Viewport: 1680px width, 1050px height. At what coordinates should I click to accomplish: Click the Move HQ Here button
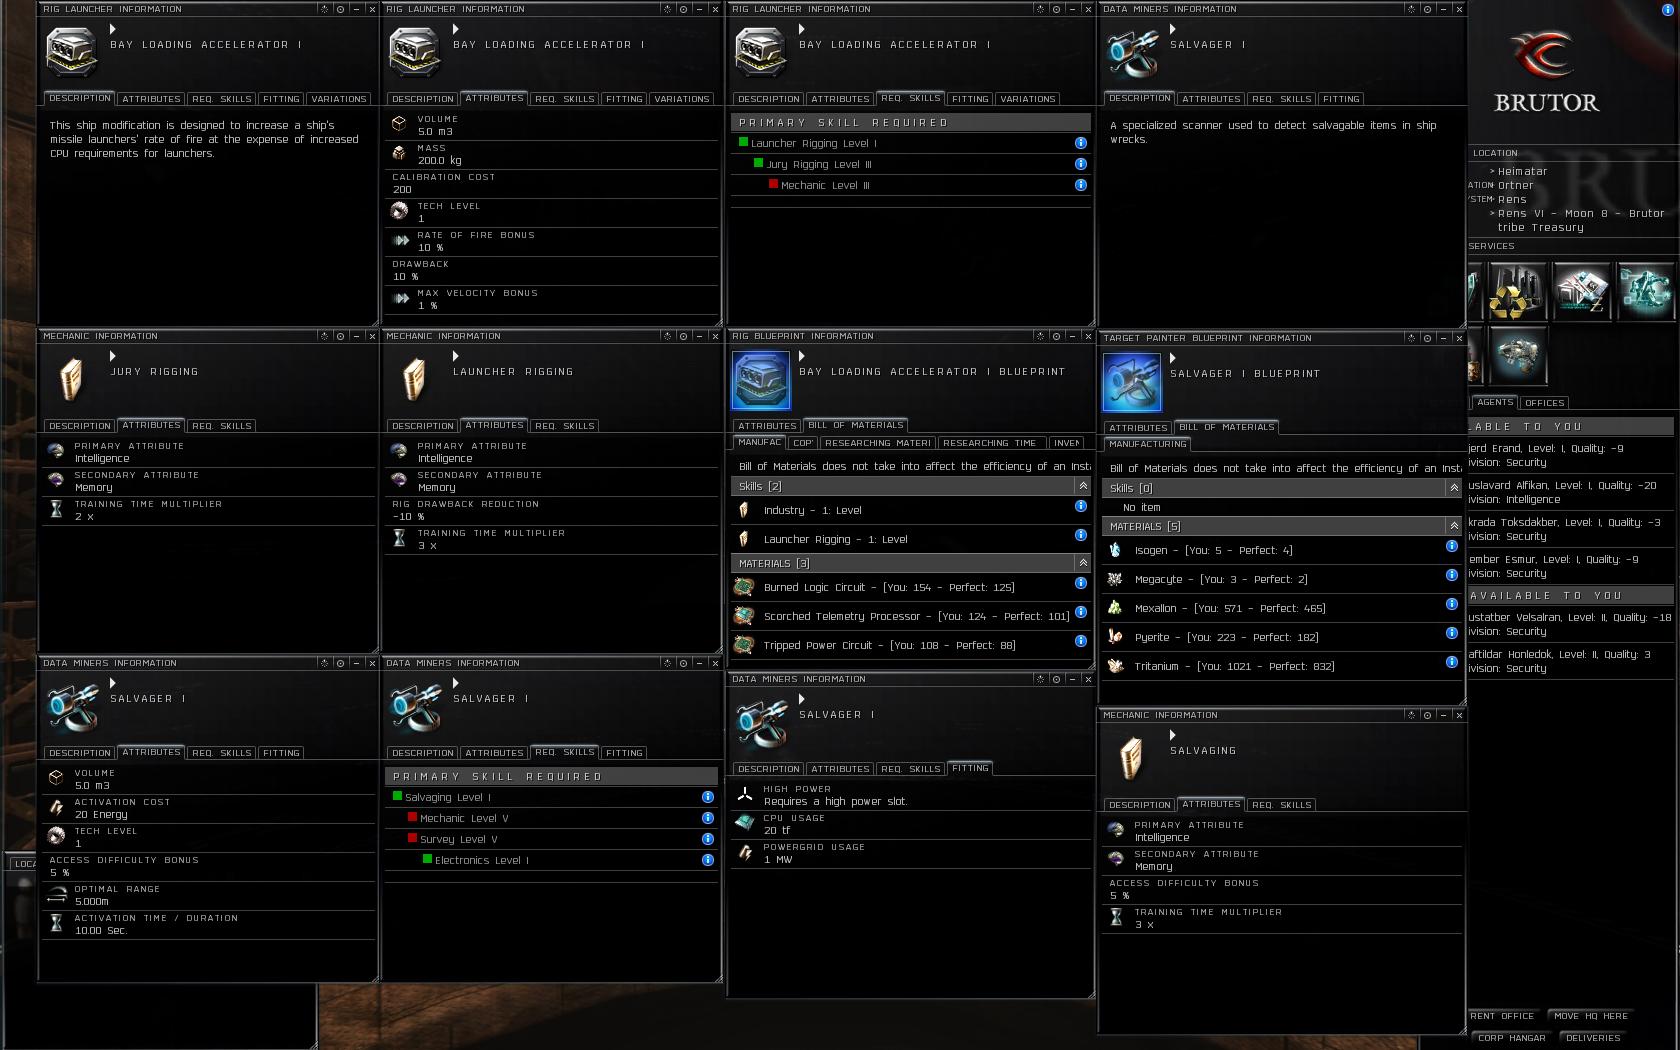tap(1591, 1016)
